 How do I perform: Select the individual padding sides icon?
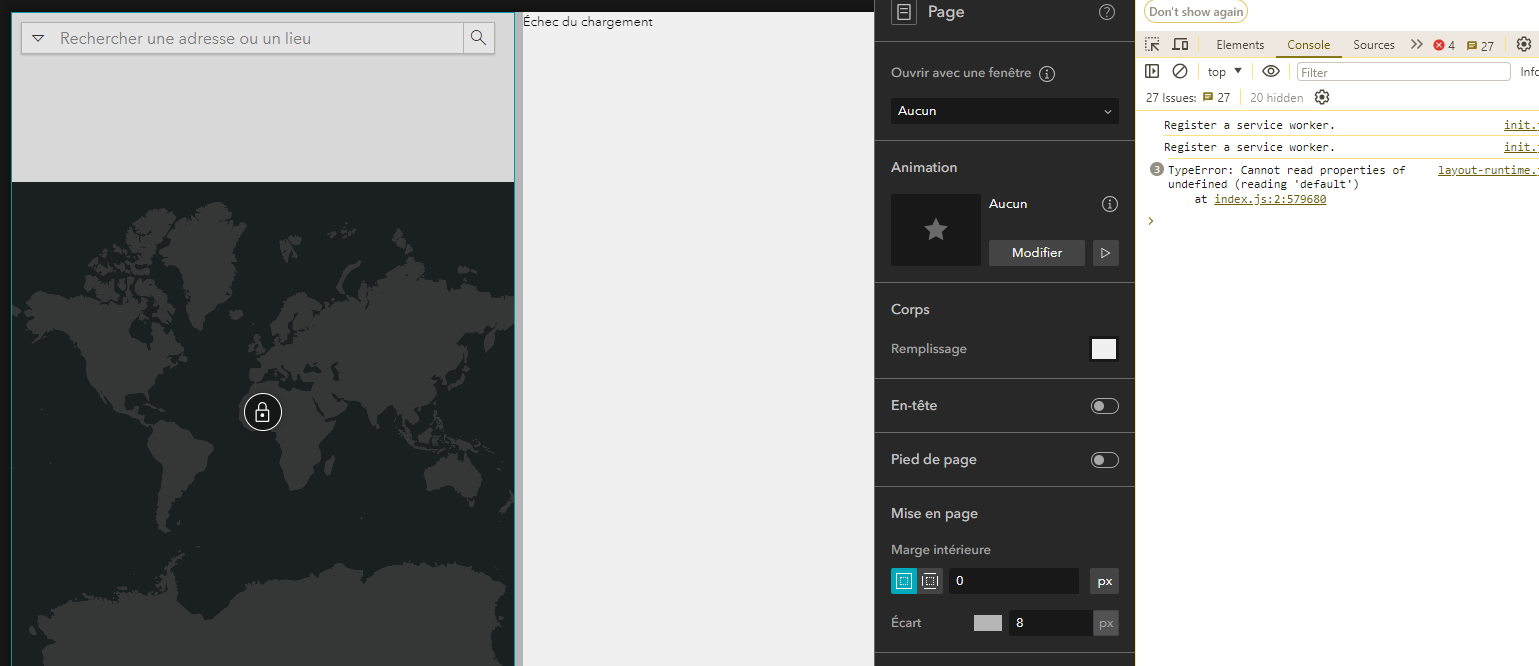[x=930, y=580]
